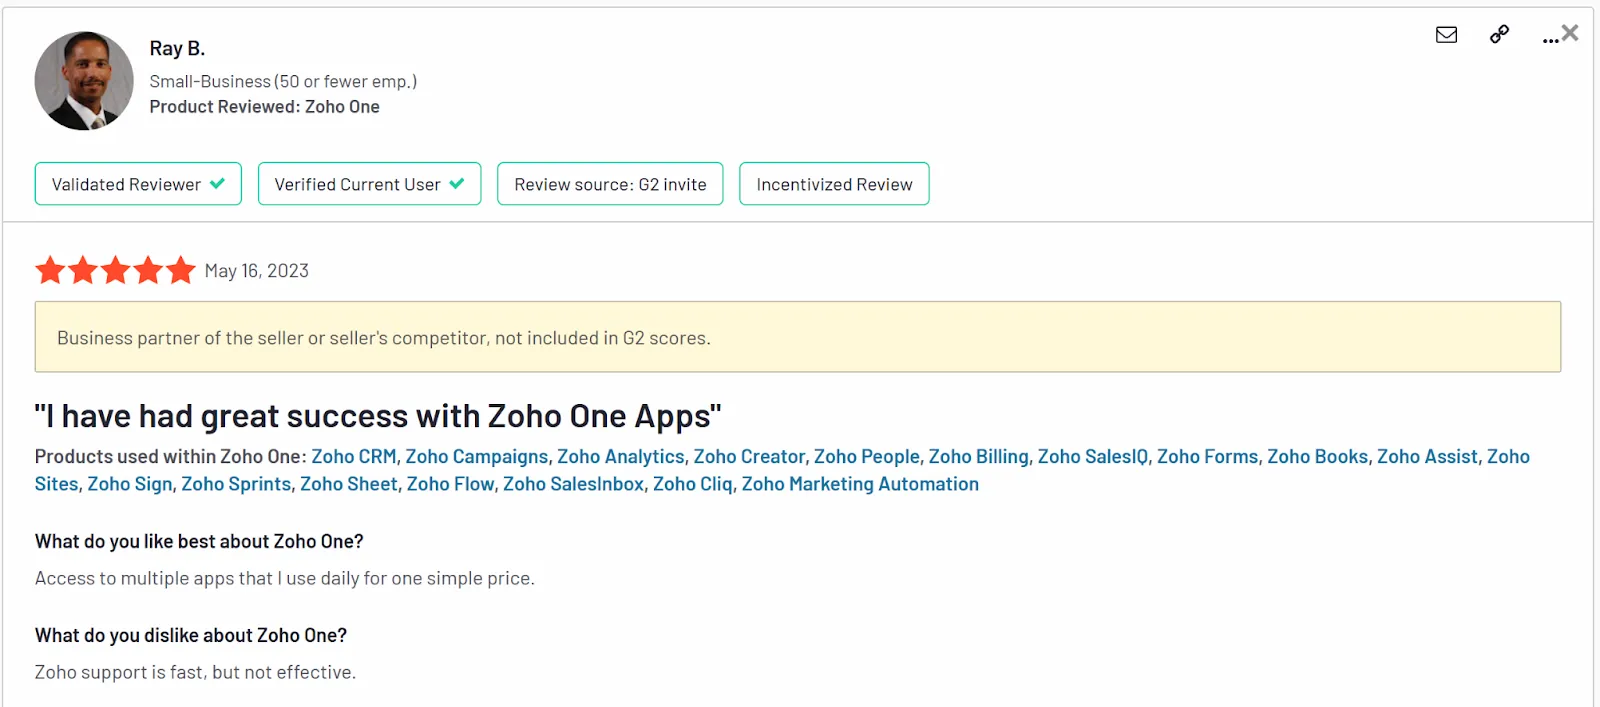Open the Zoho Creator link
Image resolution: width=1600 pixels, height=707 pixels.
(749, 456)
